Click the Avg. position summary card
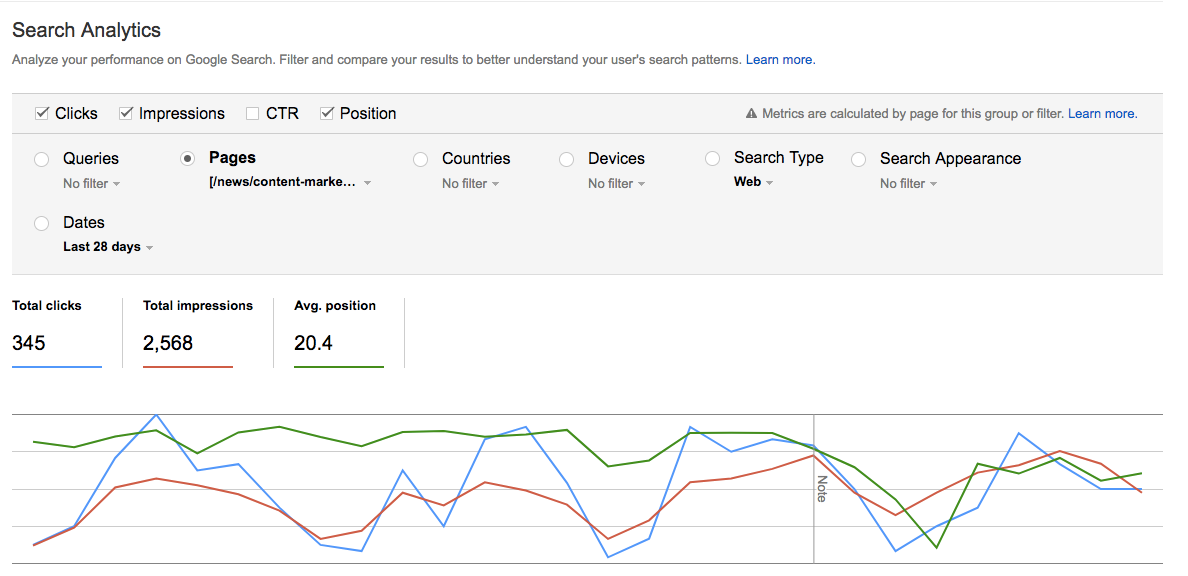 (x=338, y=332)
